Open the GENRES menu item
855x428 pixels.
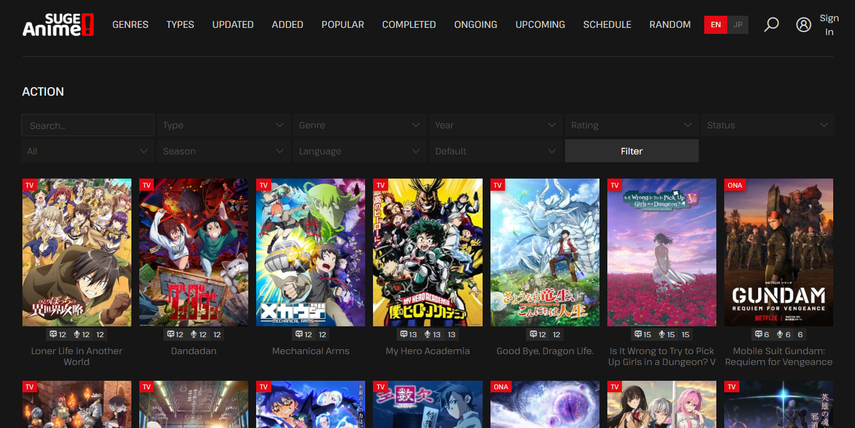click(x=130, y=24)
